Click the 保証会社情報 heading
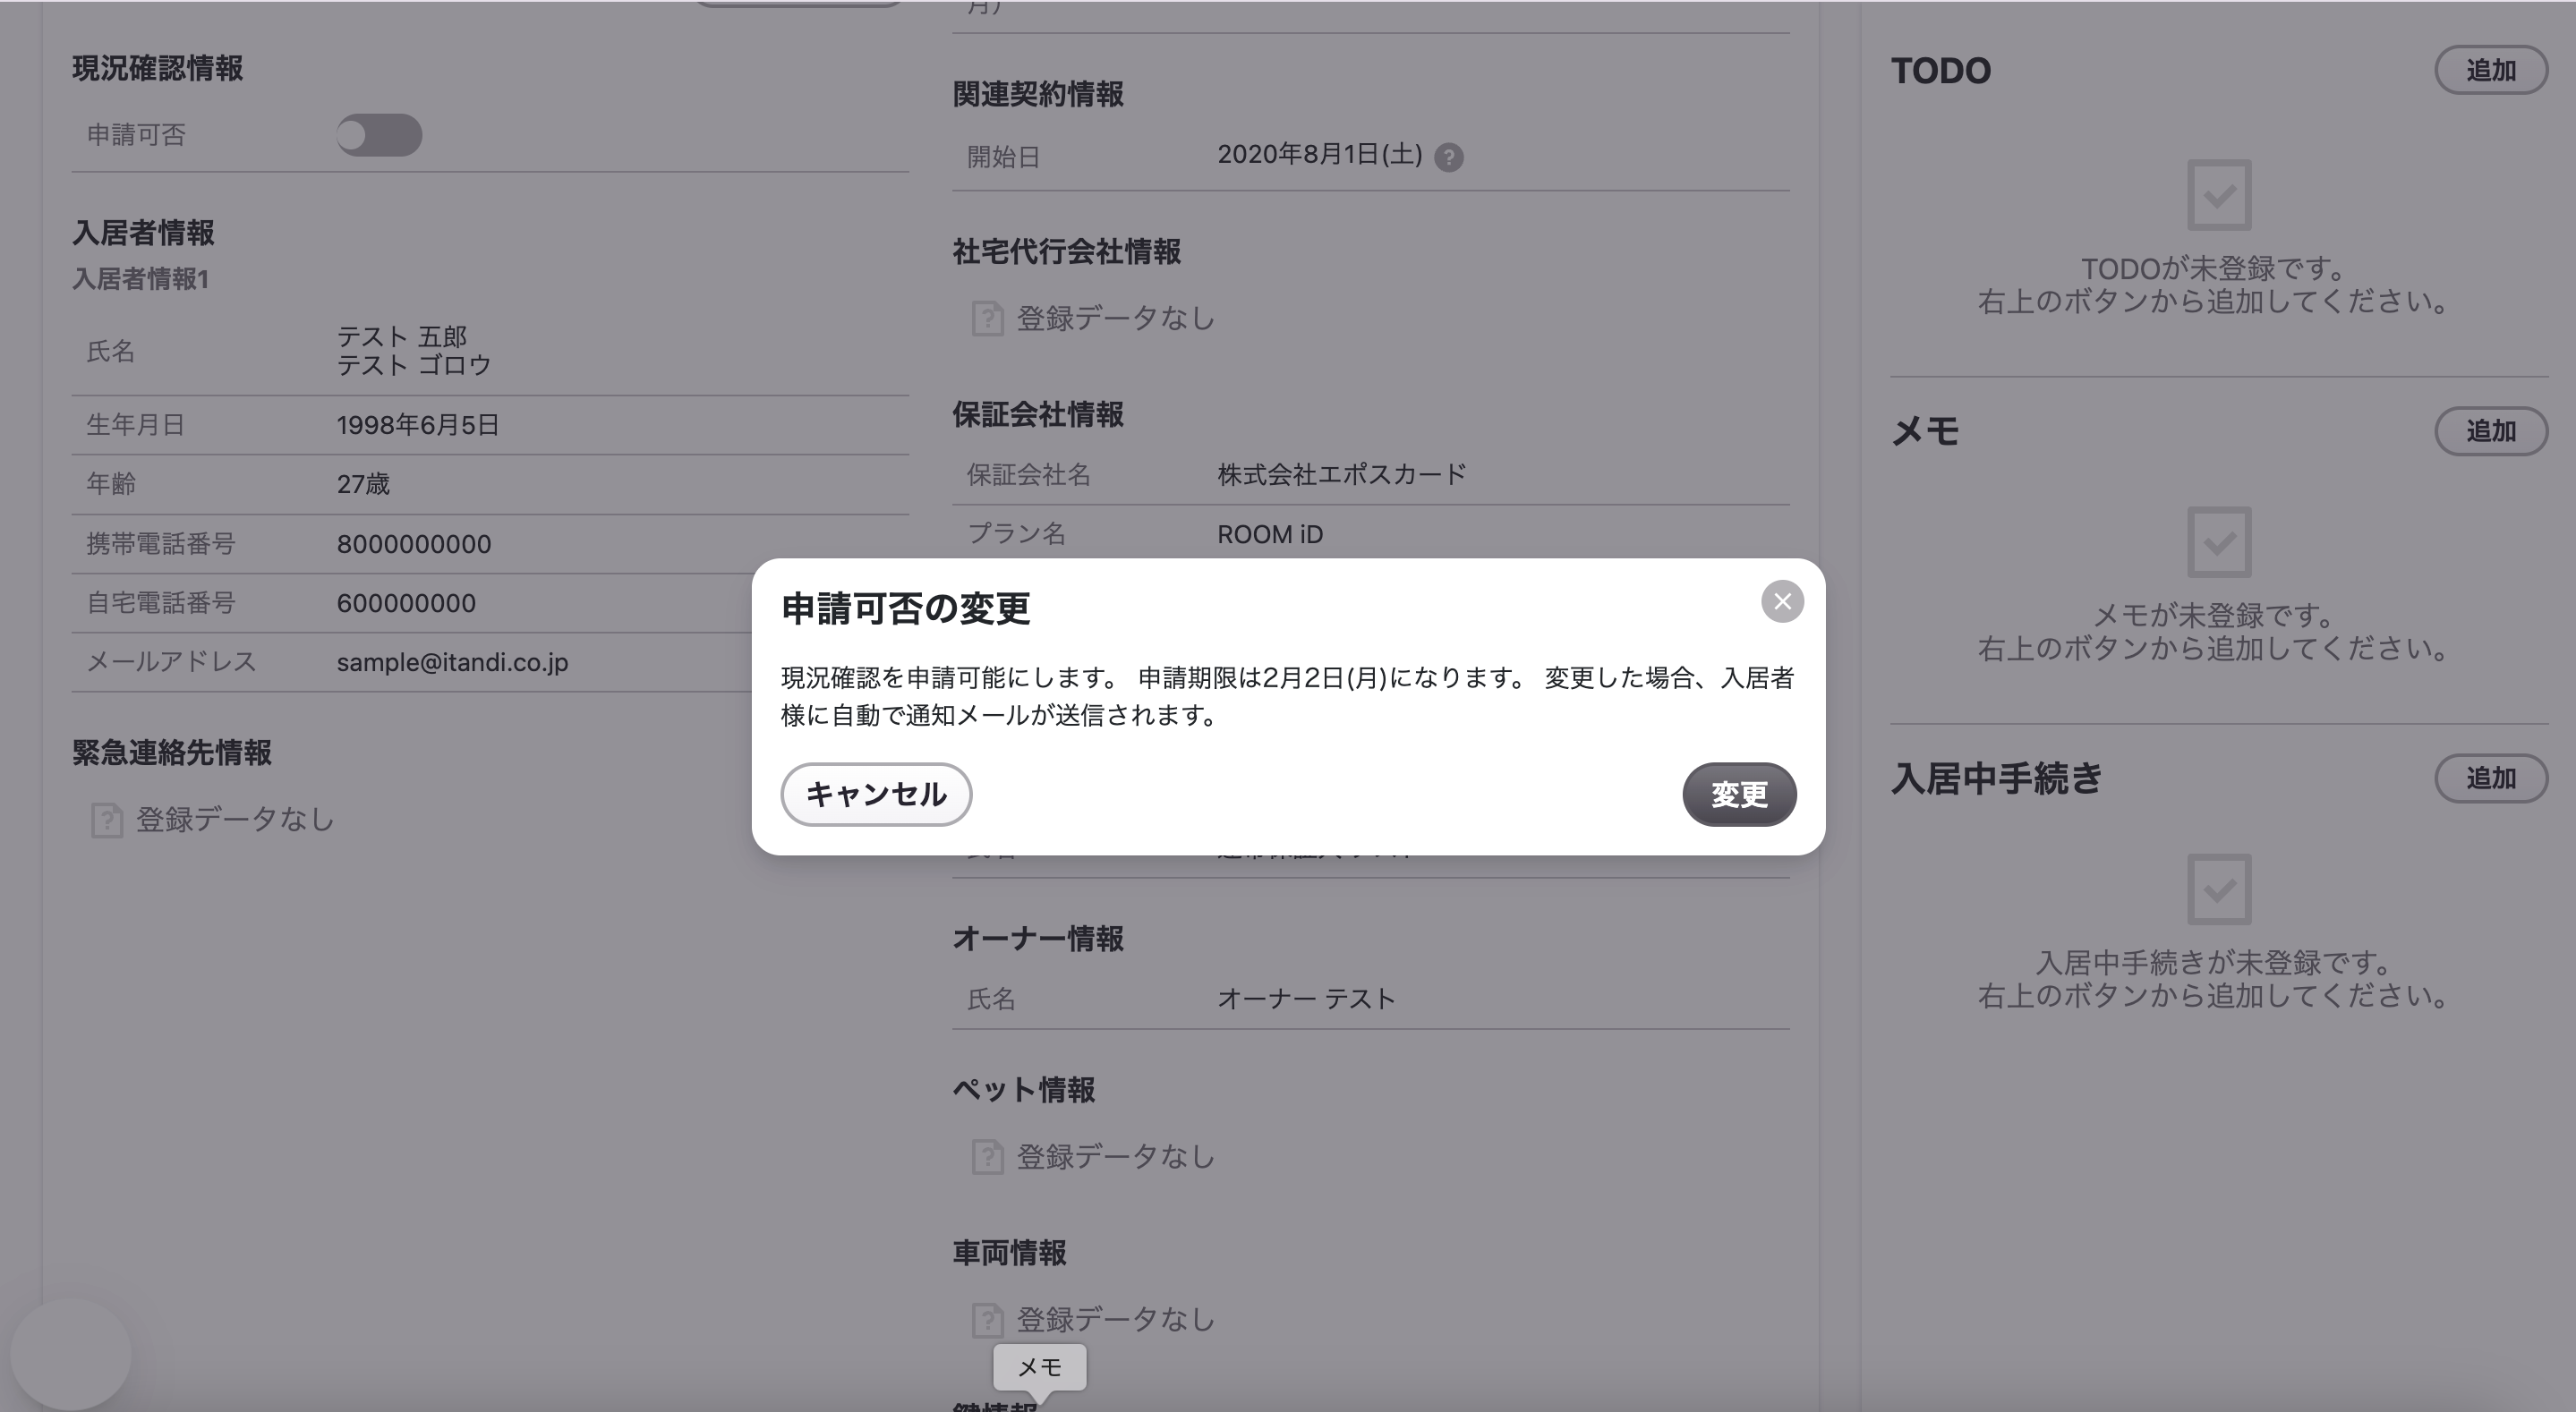The width and height of the screenshot is (2576, 1412). click(x=1038, y=414)
